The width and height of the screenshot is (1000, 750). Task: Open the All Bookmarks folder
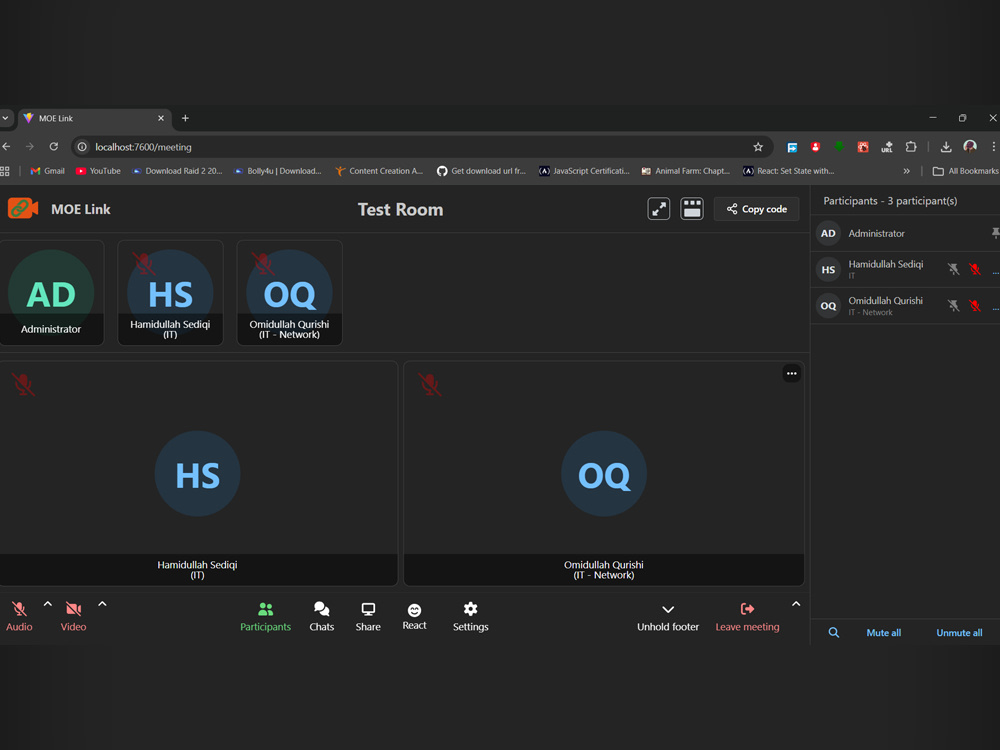click(x=966, y=171)
